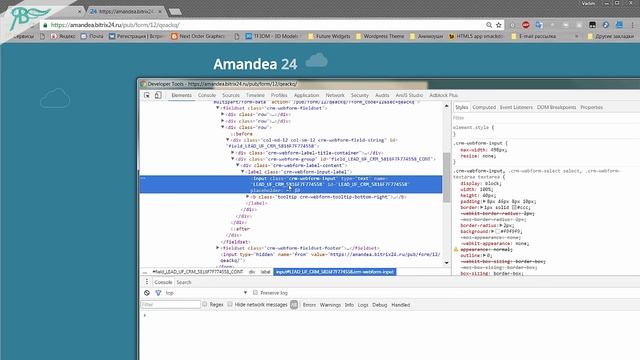Toggle the device toolbar icon
The height and width of the screenshot is (360, 640).
(158, 95)
